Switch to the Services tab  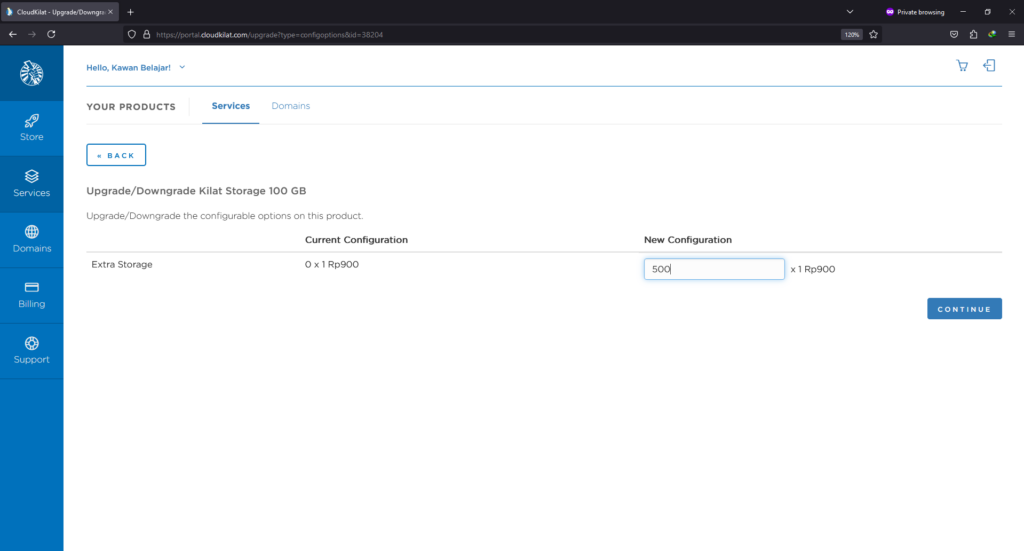[x=230, y=106]
